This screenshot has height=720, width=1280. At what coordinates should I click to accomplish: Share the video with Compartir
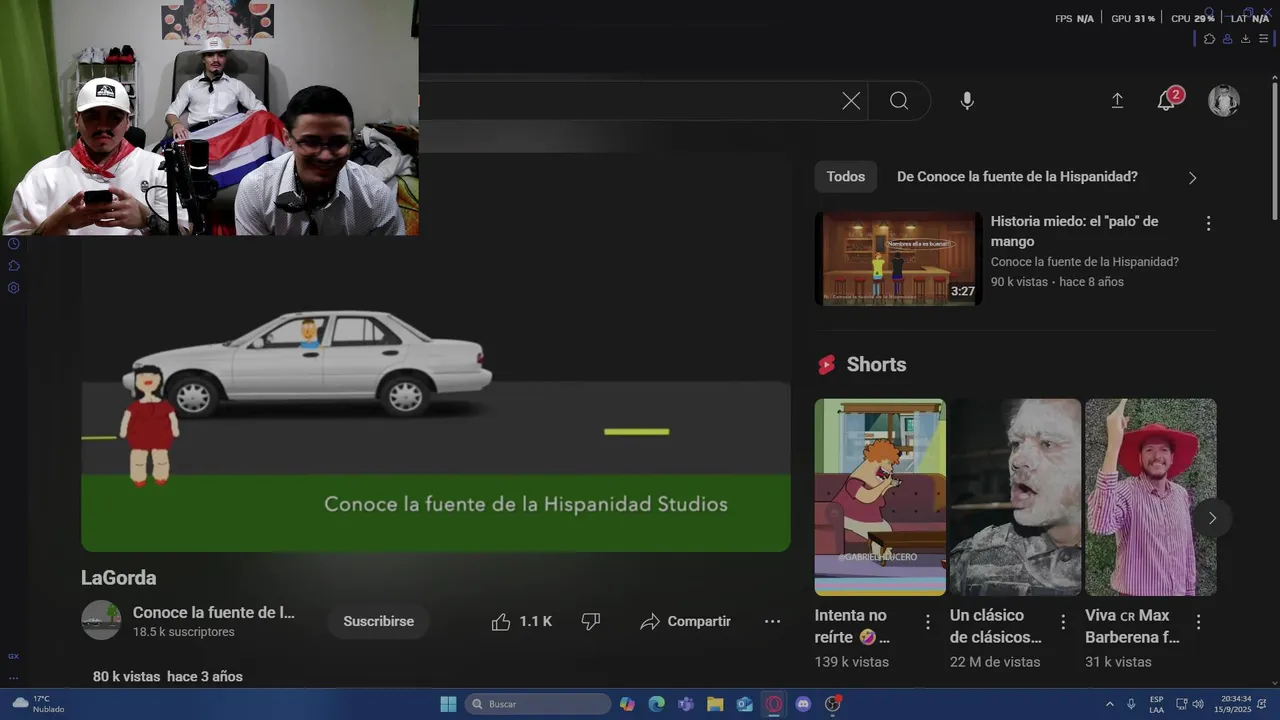(x=686, y=622)
